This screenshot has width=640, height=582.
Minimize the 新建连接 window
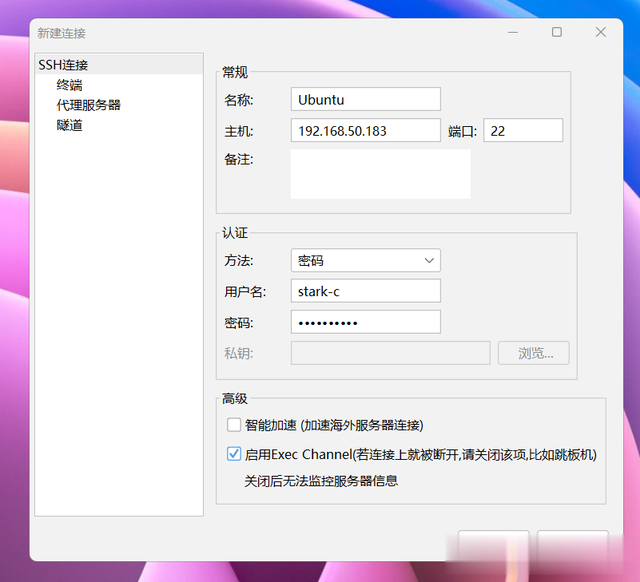coord(513,32)
